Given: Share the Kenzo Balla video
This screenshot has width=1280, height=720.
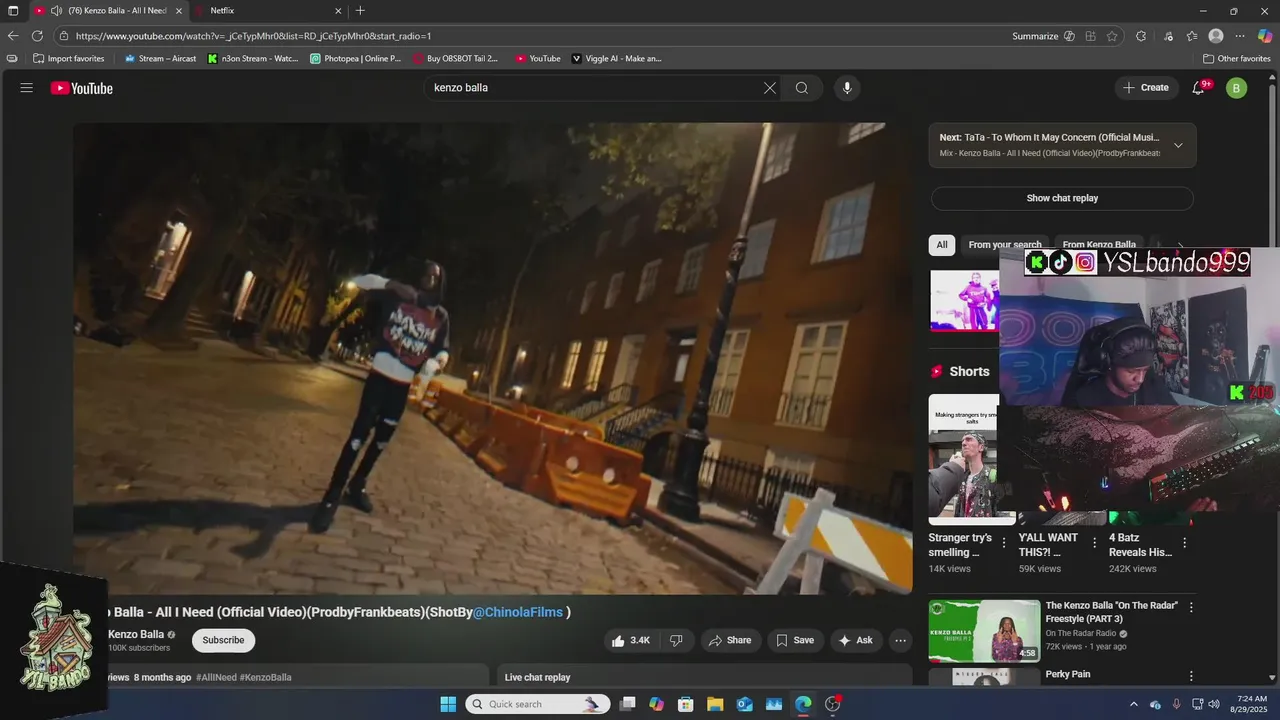Looking at the screenshot, I should click(730, 640).
